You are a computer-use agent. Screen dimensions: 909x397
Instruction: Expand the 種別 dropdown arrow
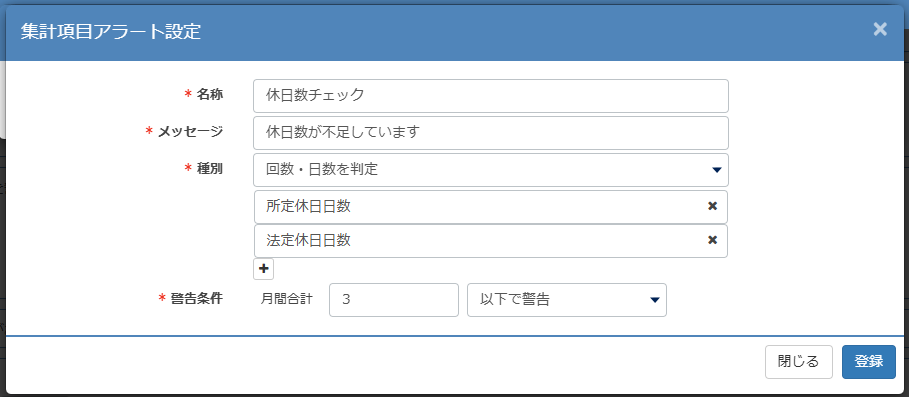pos(715,170)
